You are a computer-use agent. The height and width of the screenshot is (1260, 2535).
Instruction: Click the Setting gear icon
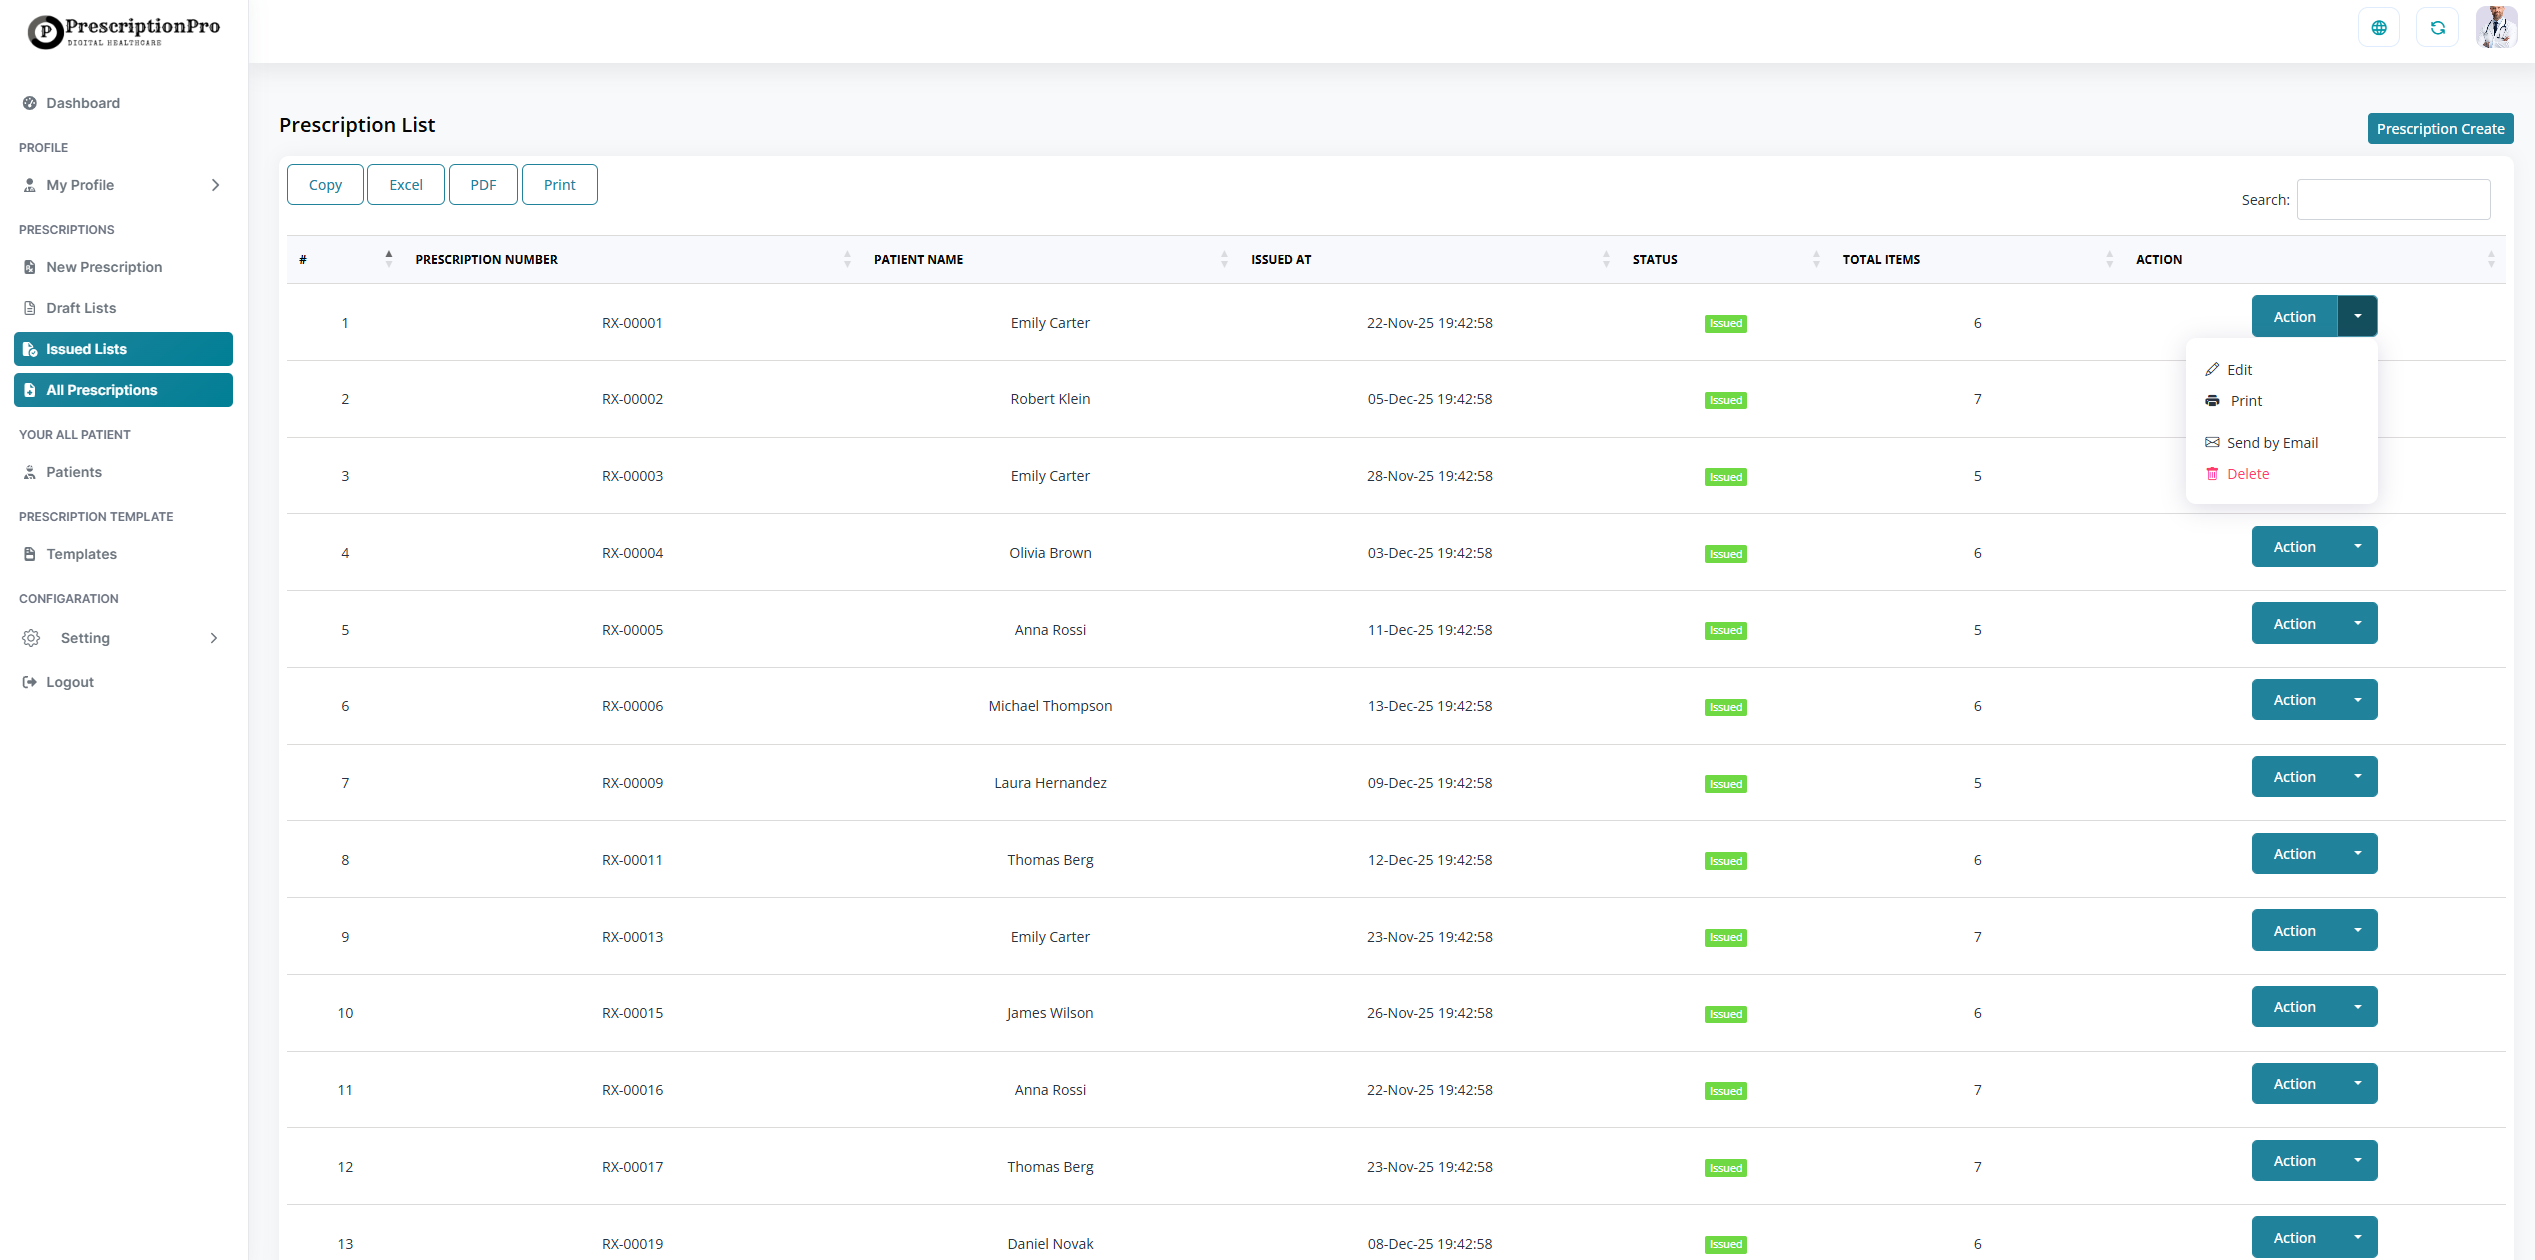point(31,638)
